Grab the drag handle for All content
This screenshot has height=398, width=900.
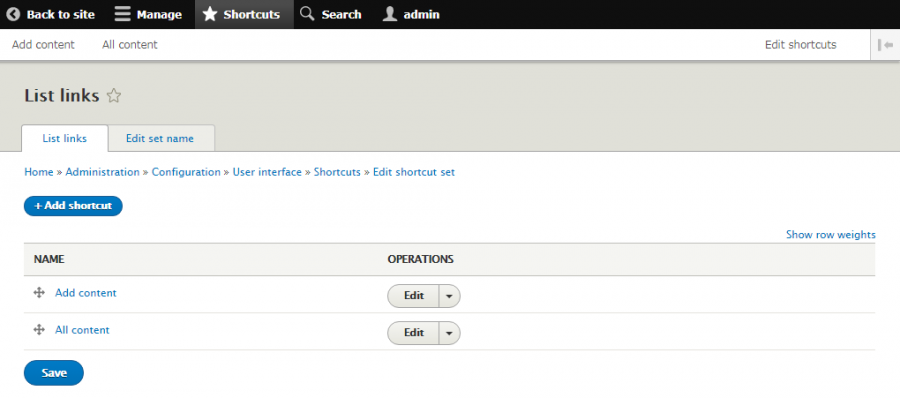[39, 330]
